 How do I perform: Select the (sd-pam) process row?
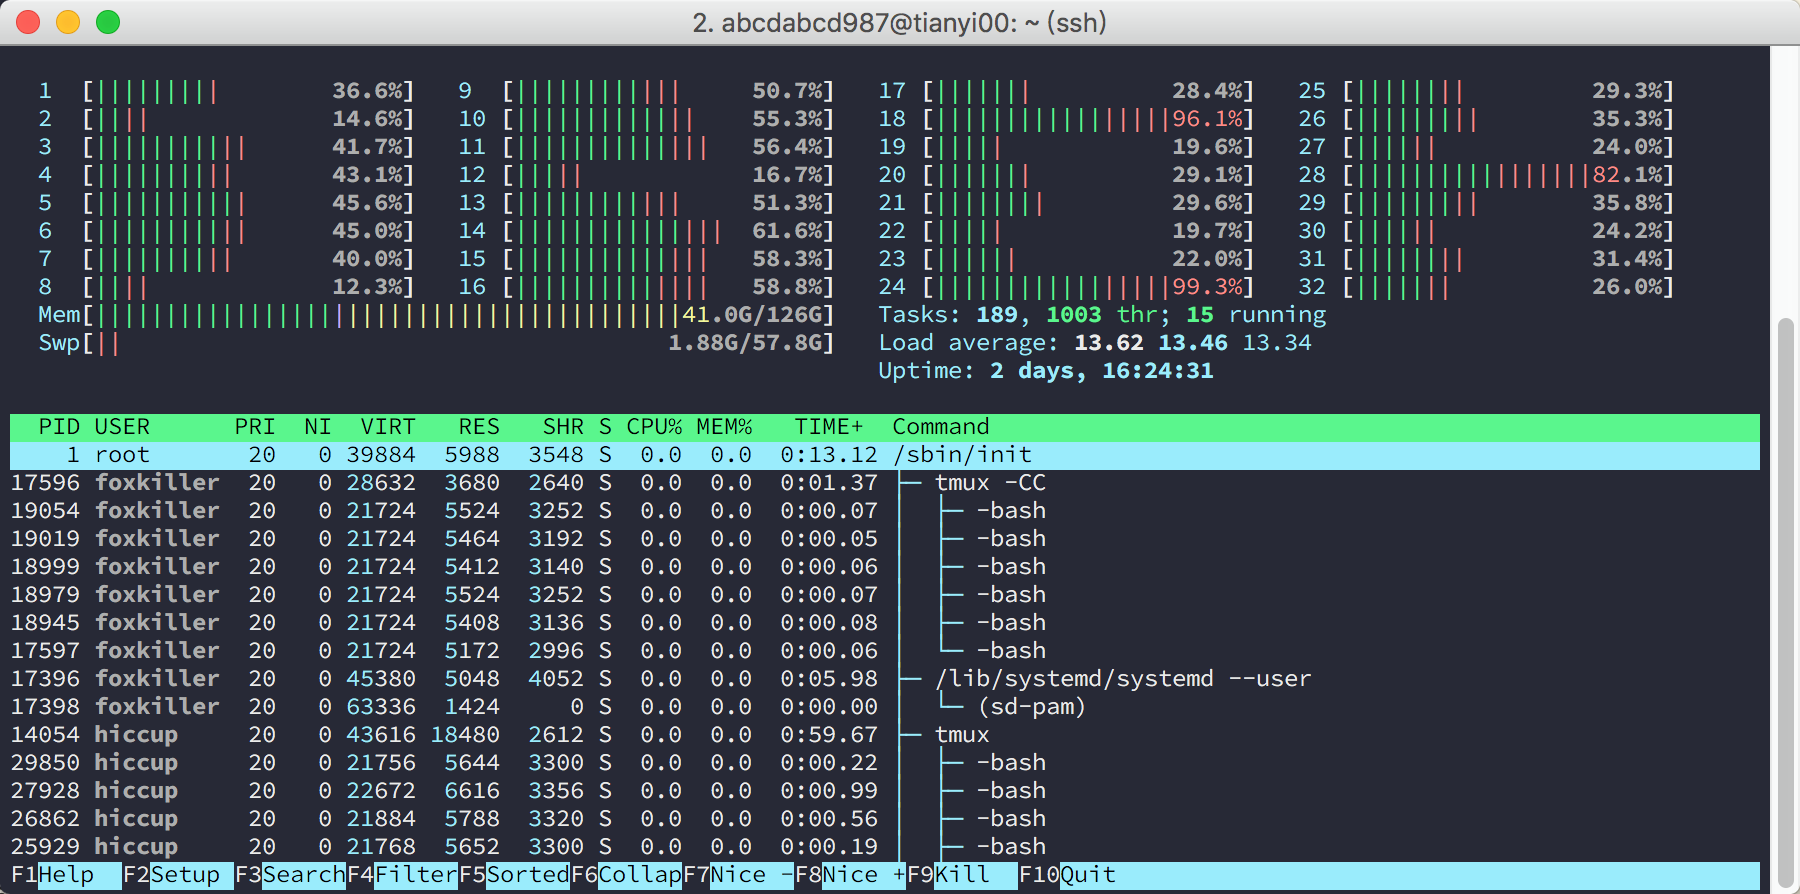[885, 707]
